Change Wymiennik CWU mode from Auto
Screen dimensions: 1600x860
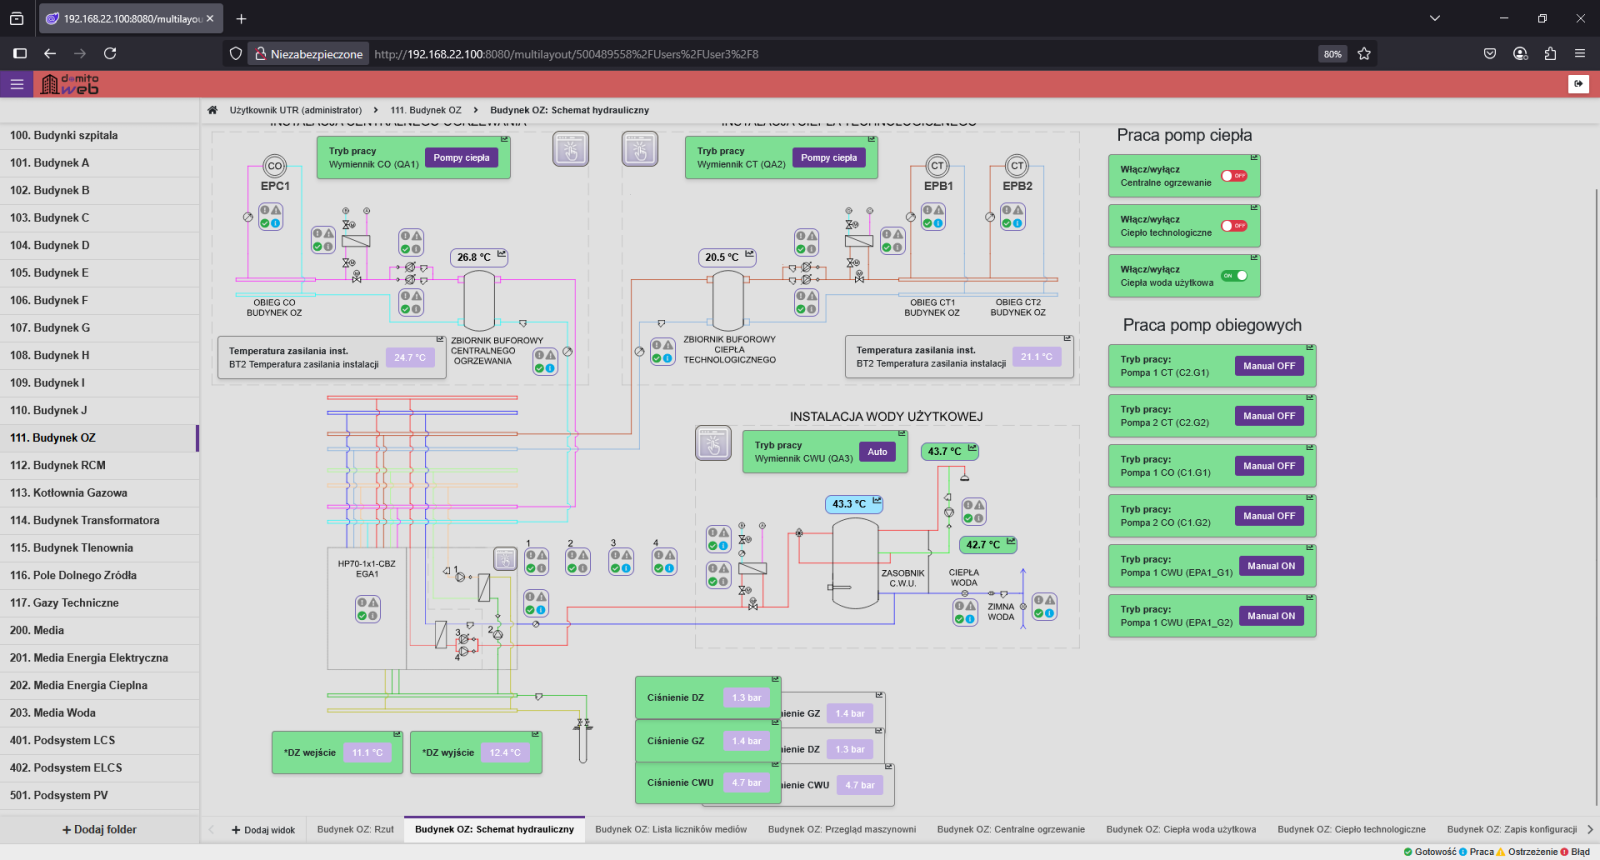[x=877, y=452]
